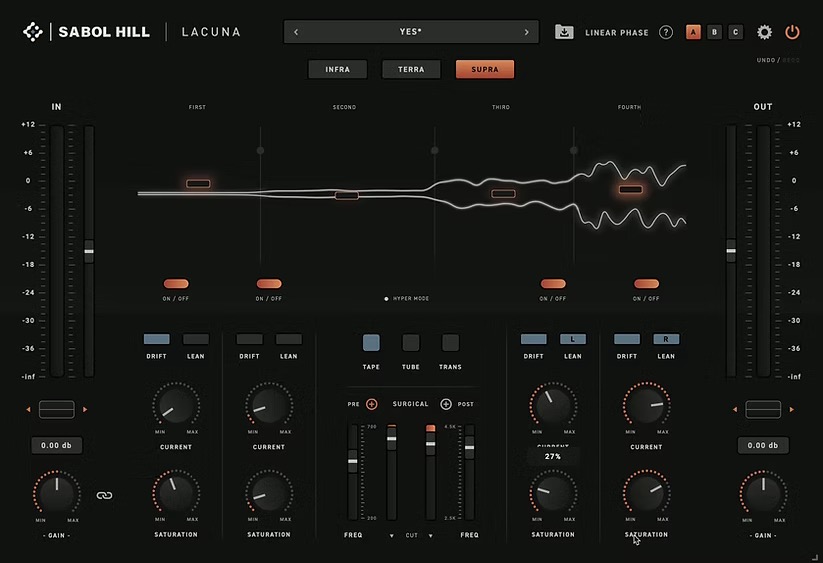Click the output meter mode box
Image resolution: width=823 pixels, height=563 pixels.
point(763,409)
